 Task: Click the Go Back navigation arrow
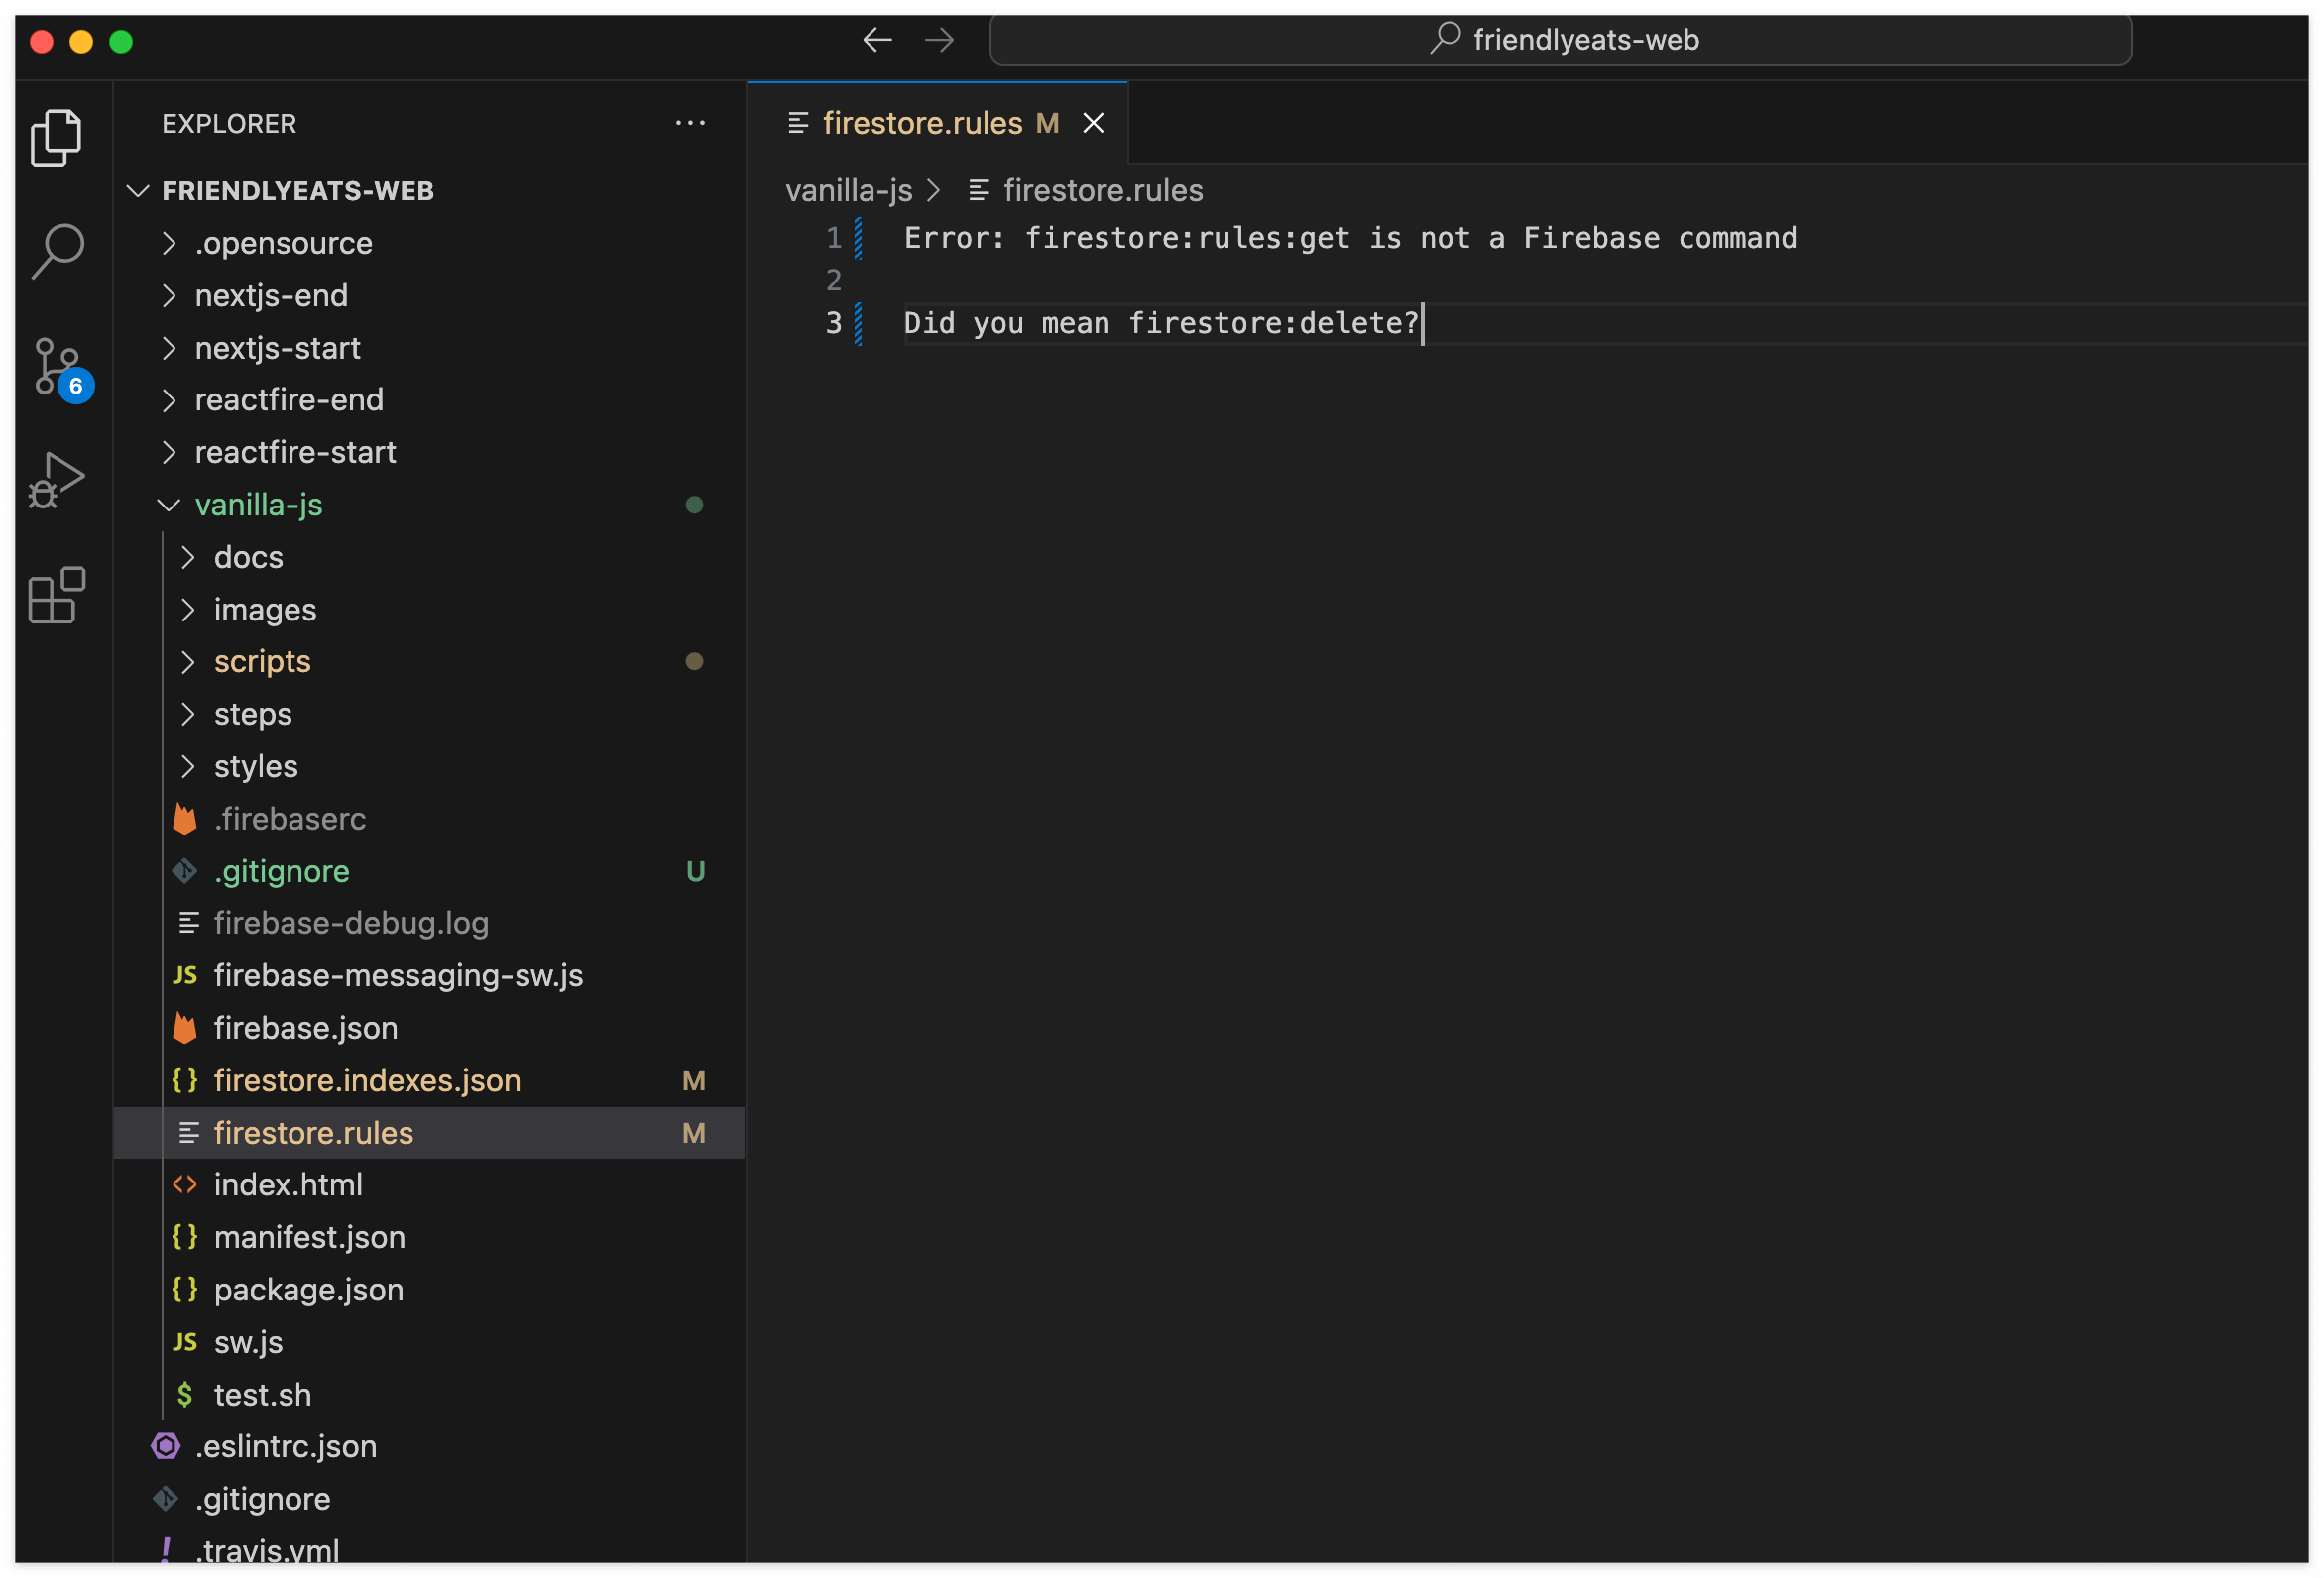pyautogui.click(x=877, y=40)
